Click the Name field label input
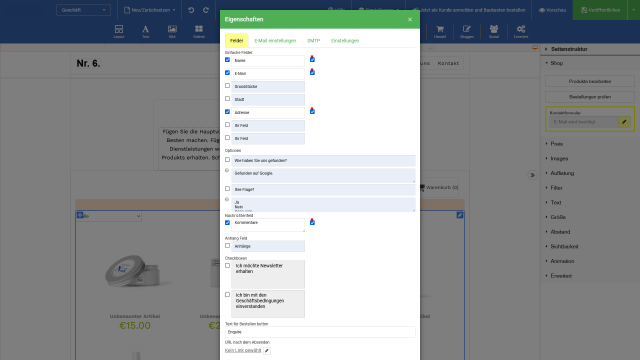 [x=268, y=60]
